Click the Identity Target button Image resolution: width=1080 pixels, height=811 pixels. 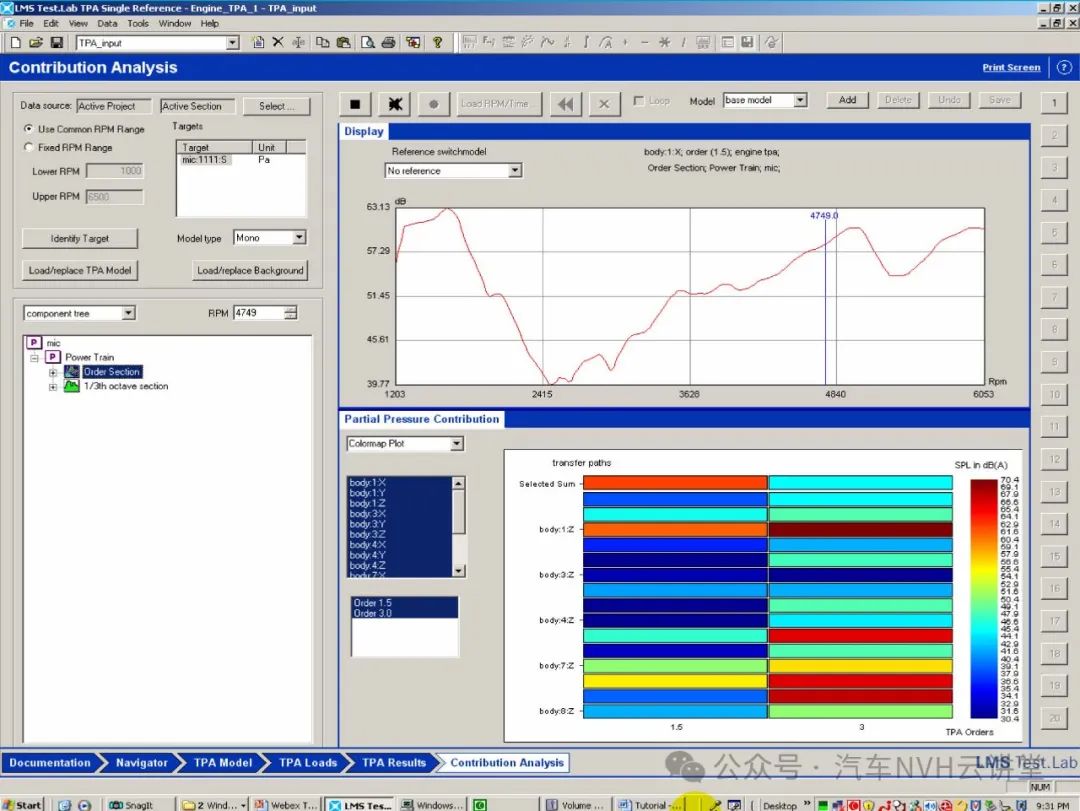click(x=80, y=238)
